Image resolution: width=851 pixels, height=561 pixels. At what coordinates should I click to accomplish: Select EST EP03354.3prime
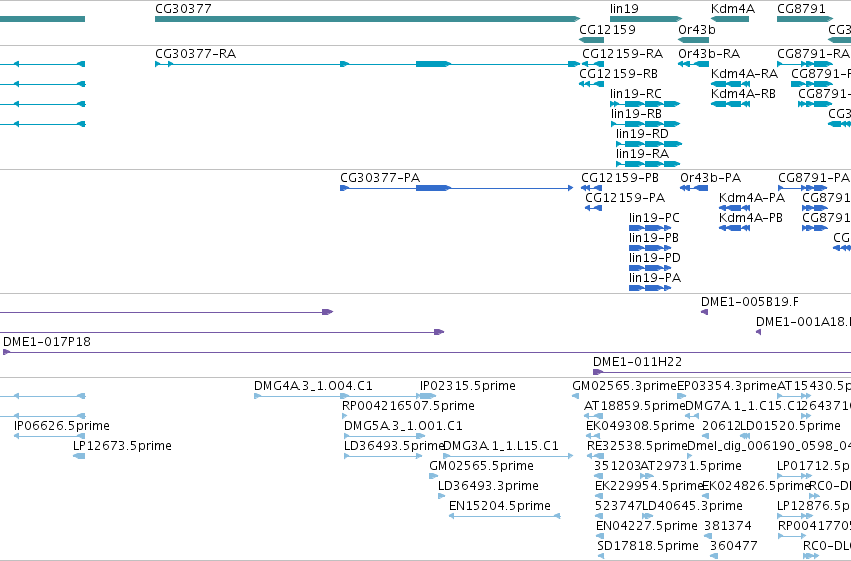pyautogui.click(x=727, y=386)
